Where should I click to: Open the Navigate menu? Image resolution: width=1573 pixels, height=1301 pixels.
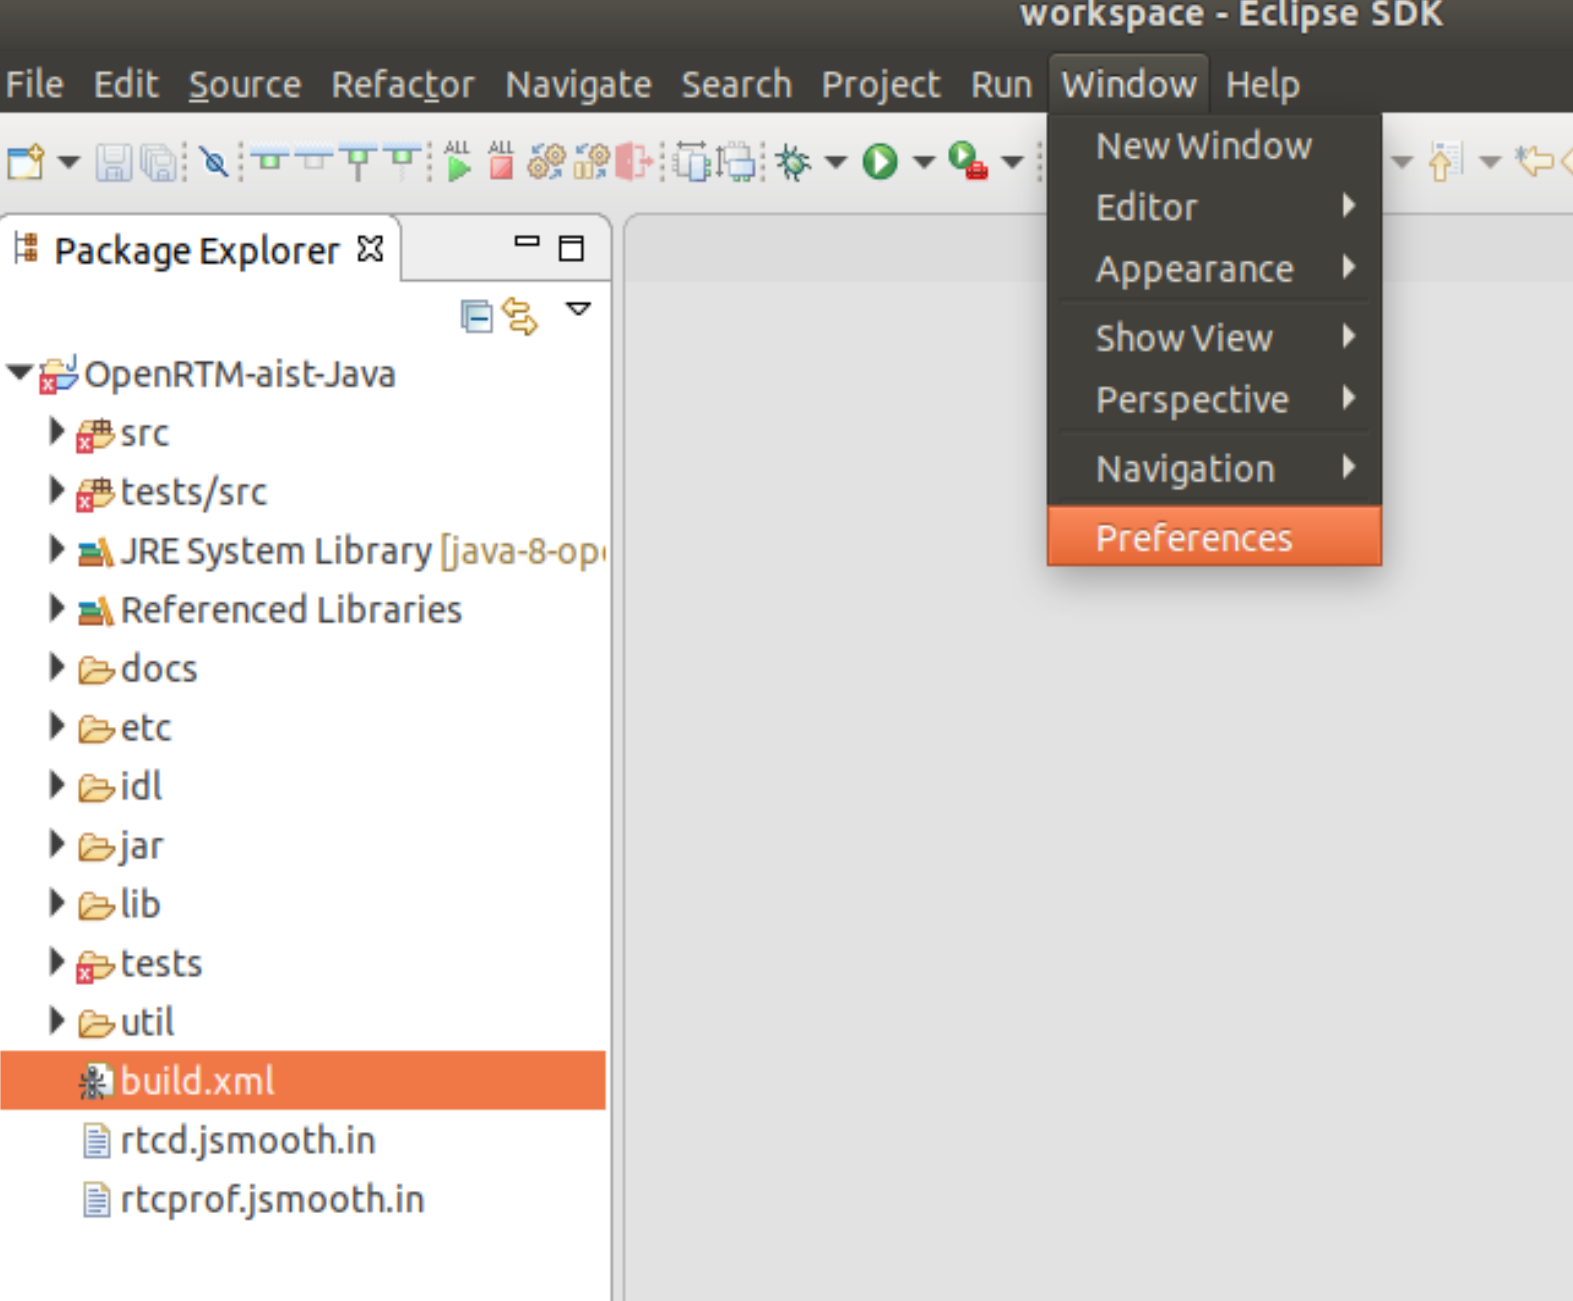(x=578, y=84)
